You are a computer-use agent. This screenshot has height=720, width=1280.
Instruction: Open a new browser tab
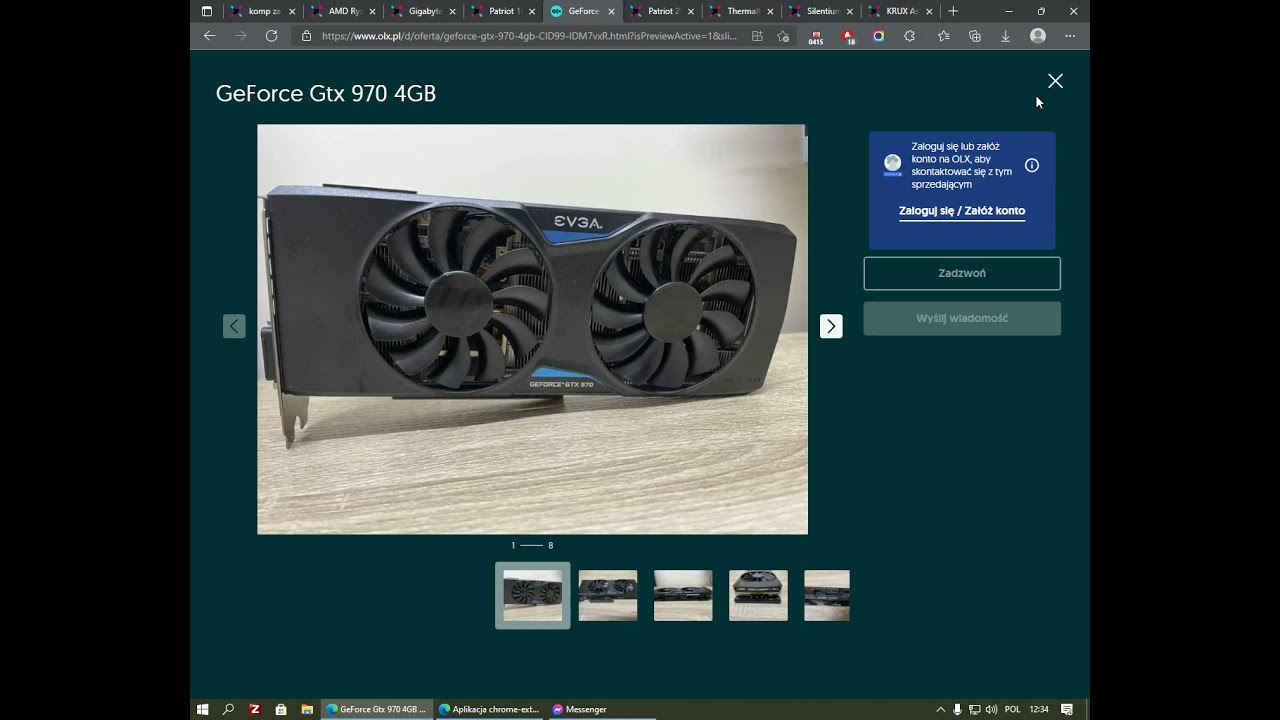coord(953,11)
